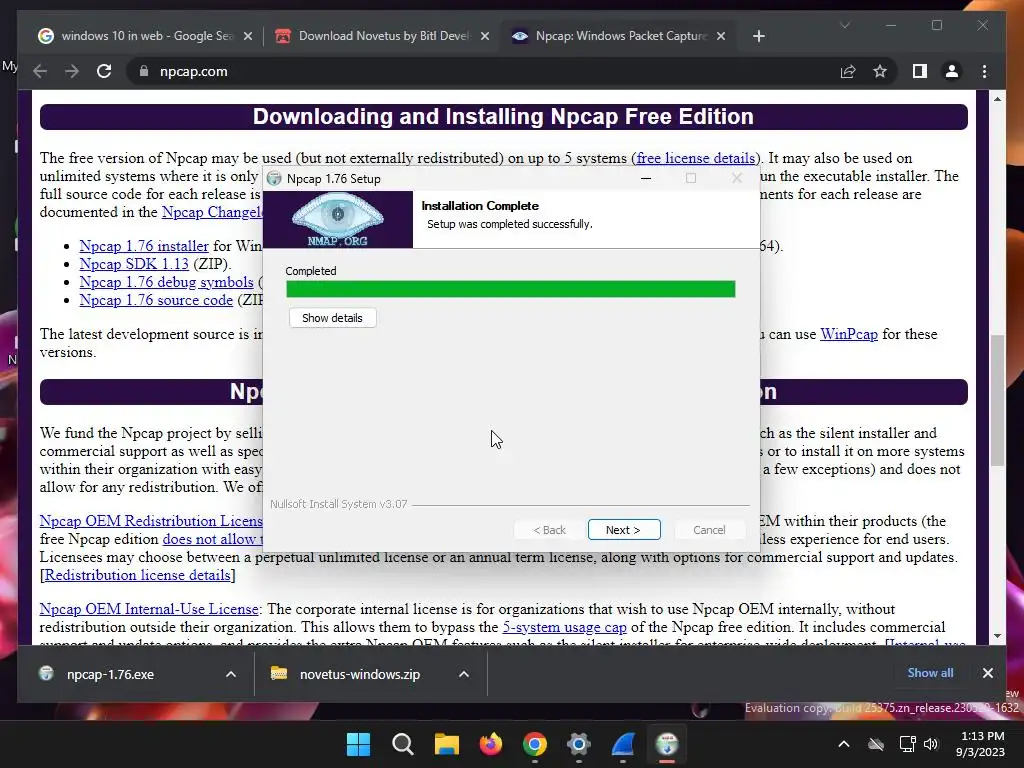Close the Npcap browser tab

tap(721, 36)
